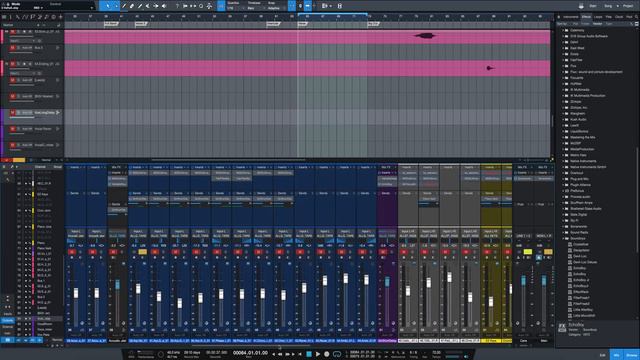Image resolution: width=640 pixels, height=360 pixels.
Task: Click Play in the transport bar
Action: 318,354
